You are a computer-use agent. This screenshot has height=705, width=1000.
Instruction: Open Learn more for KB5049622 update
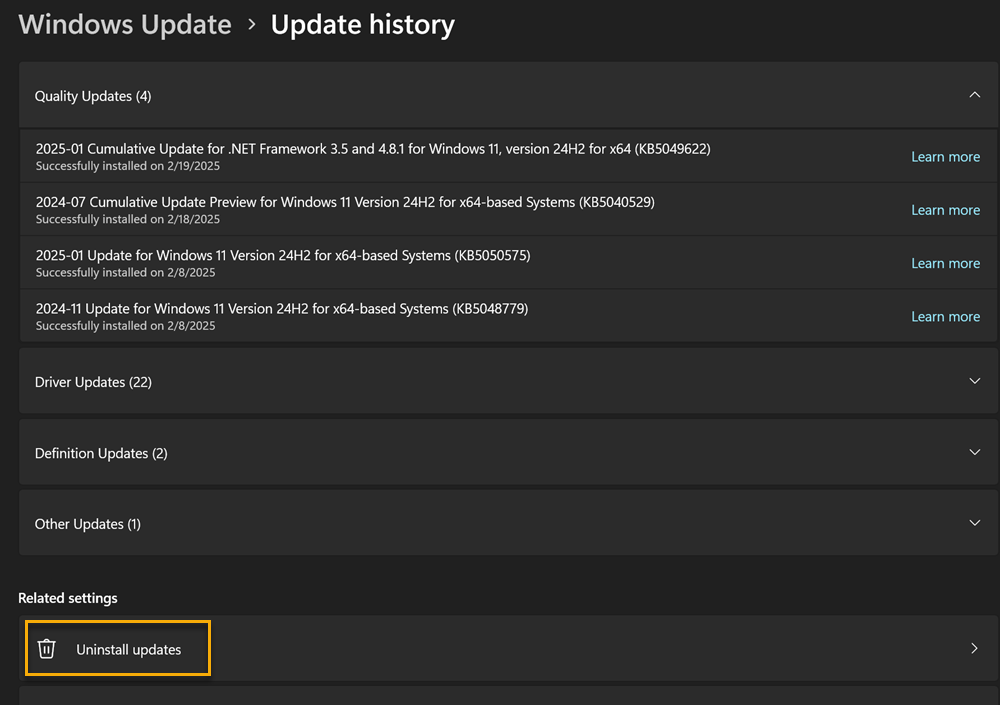tap(945, 157)
